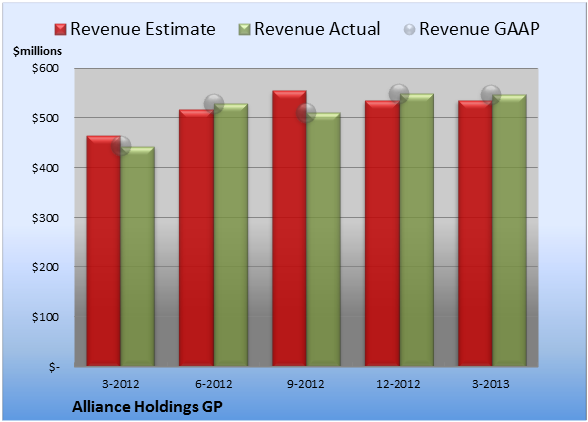
Task: Select the red estimate bar for 3-2012
Action: [104, 251]
